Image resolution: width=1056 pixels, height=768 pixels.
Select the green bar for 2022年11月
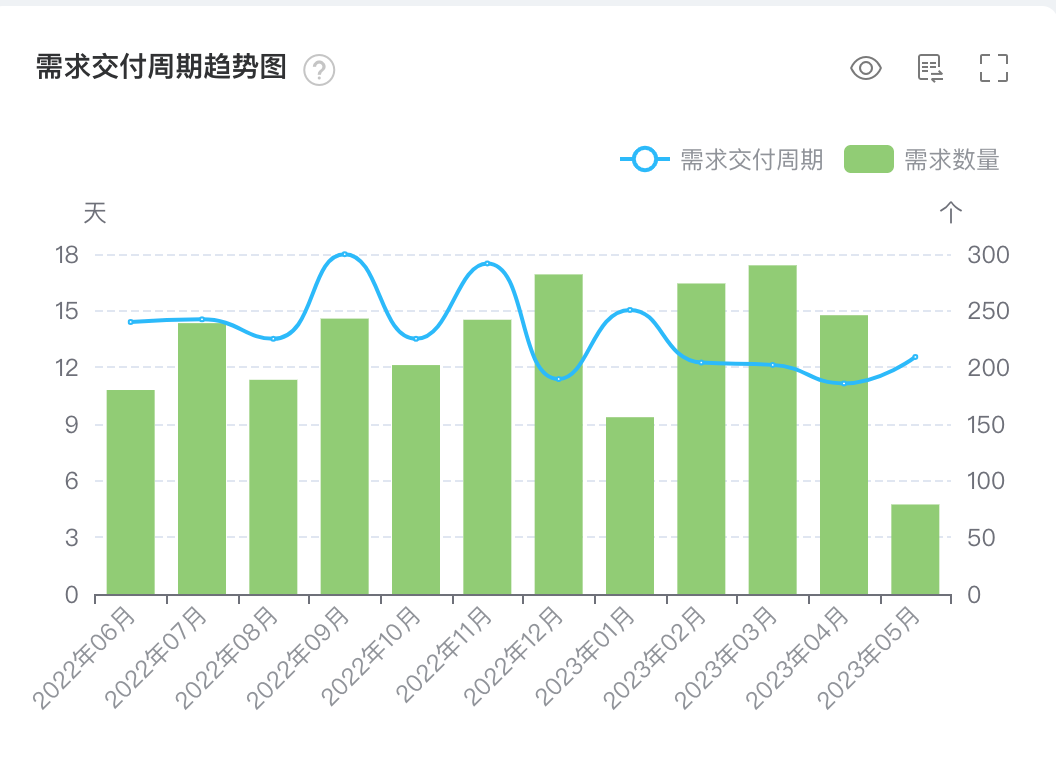(488, 457)
